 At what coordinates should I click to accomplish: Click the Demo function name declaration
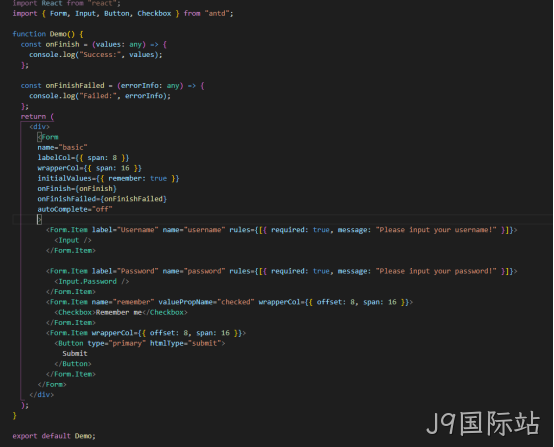pos(58,34)
